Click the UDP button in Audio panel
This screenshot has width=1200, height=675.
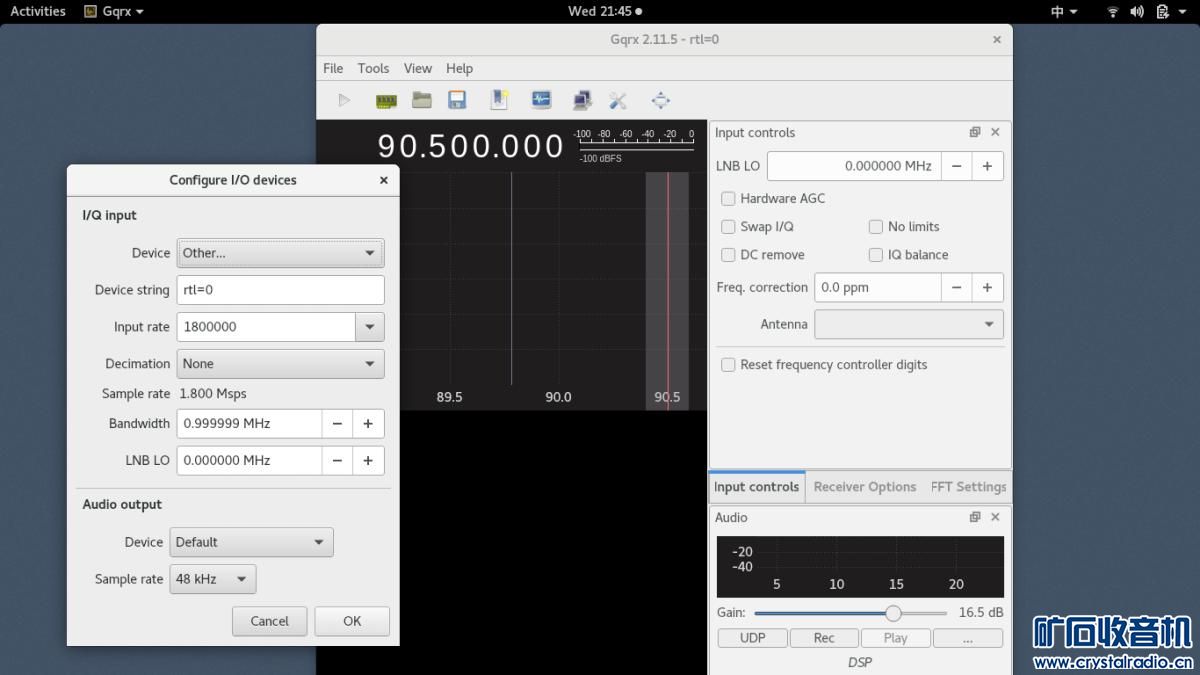click(752, 638)
